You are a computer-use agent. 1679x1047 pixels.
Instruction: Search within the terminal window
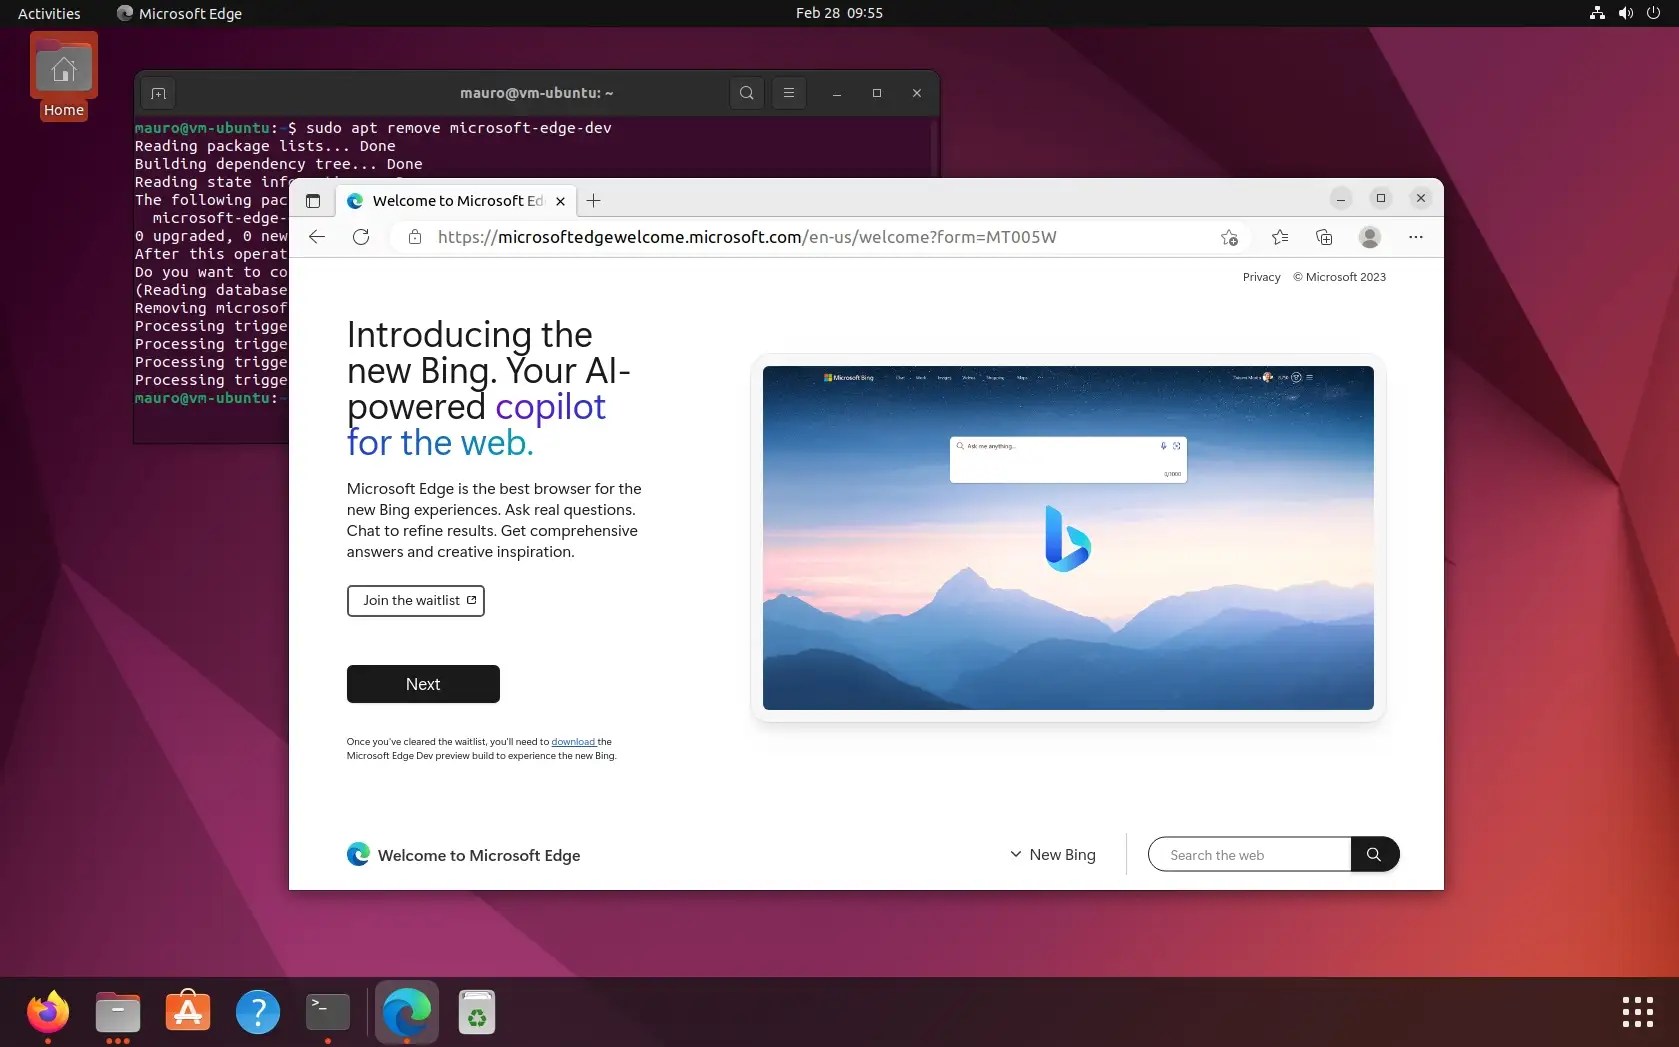[745, 93]
